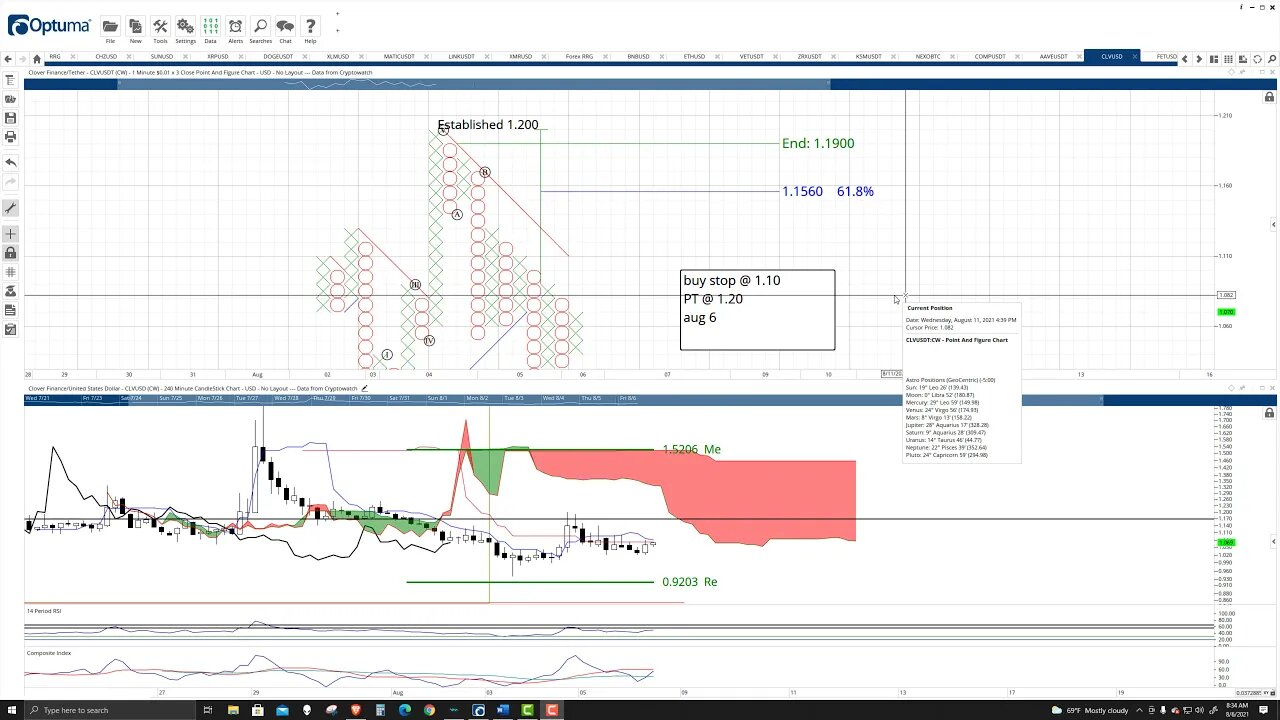This screenshot has height=720, width=1280.
Task: Click the candlestick chart date range scrollbar
Action: 564,398
